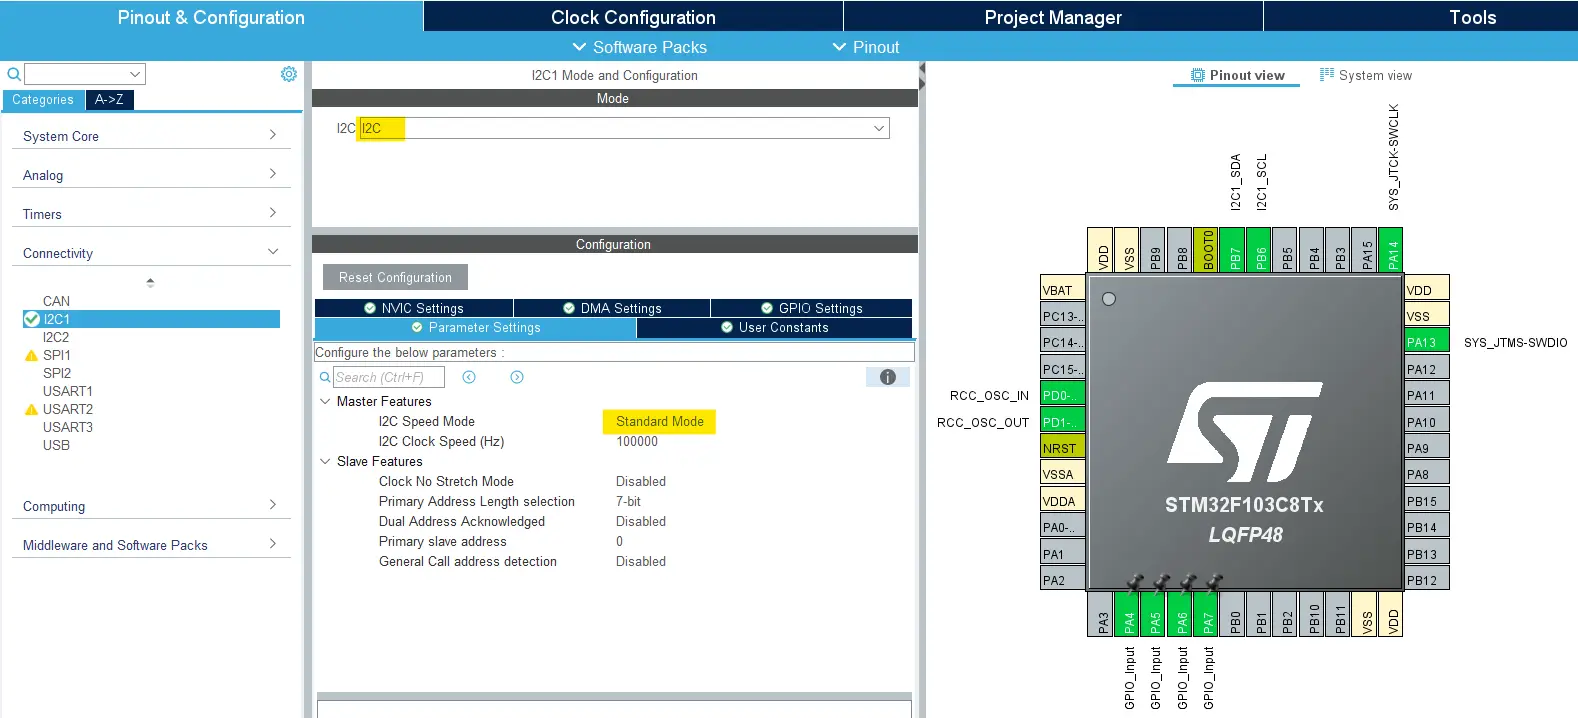
Task: Click the USART2 warning triangle icon
Action: point(31,409)
